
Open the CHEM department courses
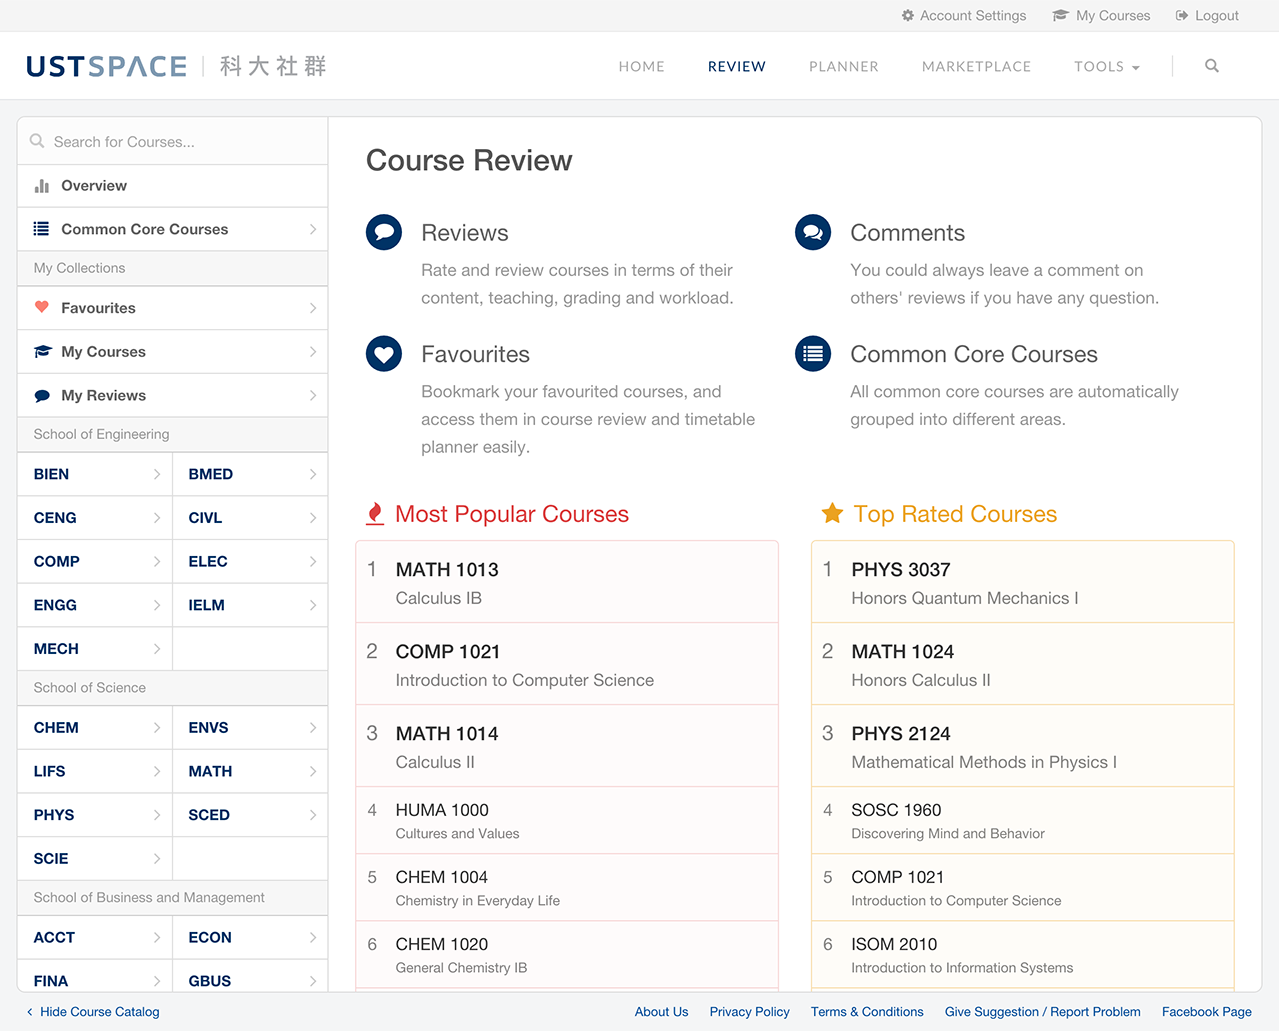[x=95, y=728]
